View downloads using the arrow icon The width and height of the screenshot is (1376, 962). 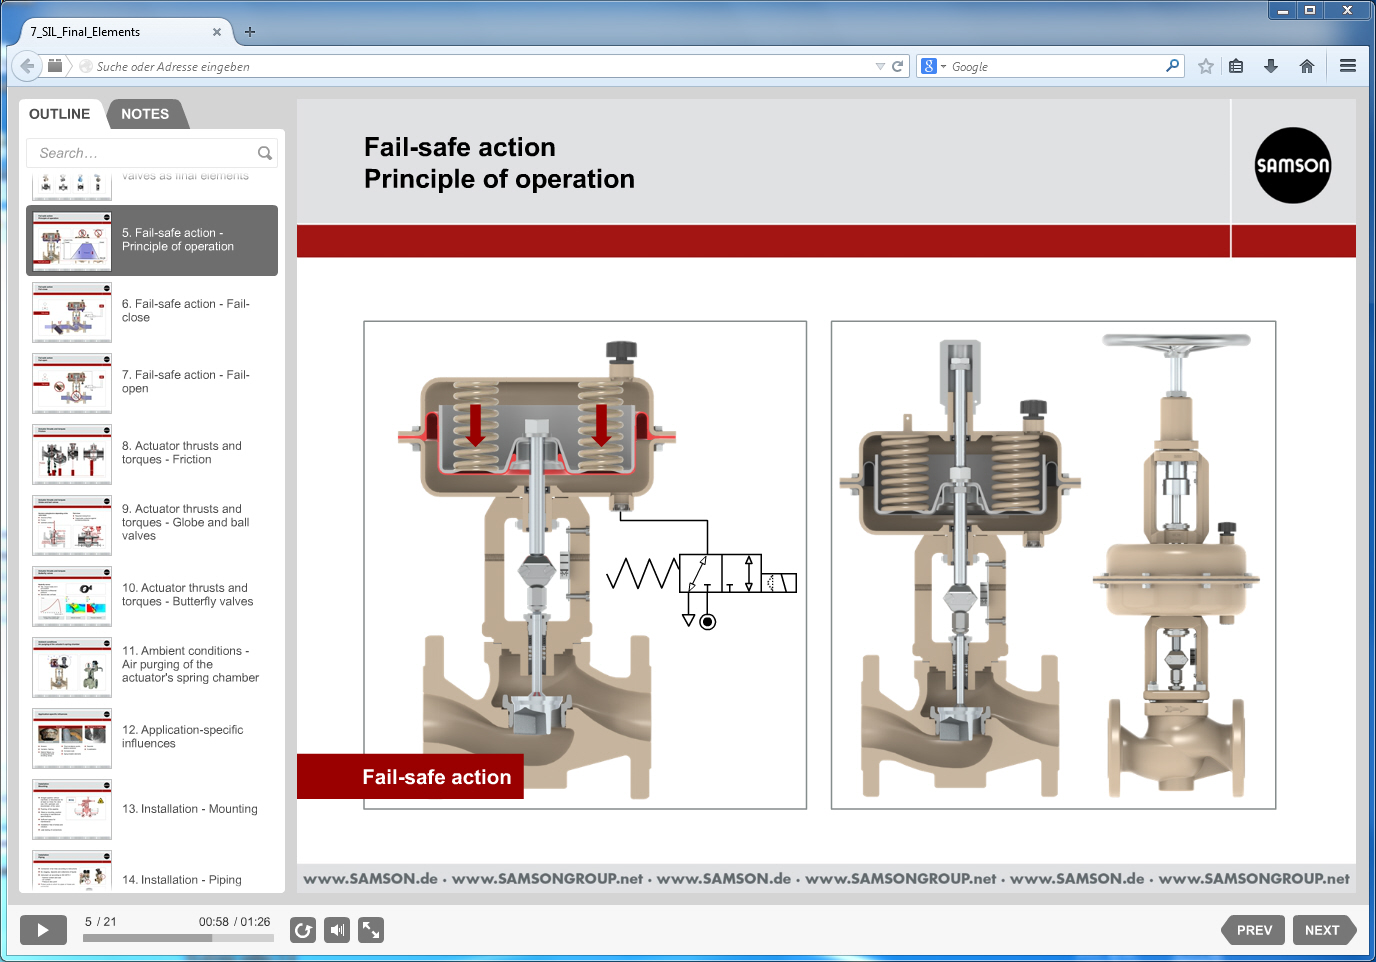[x=1271, y=66]
